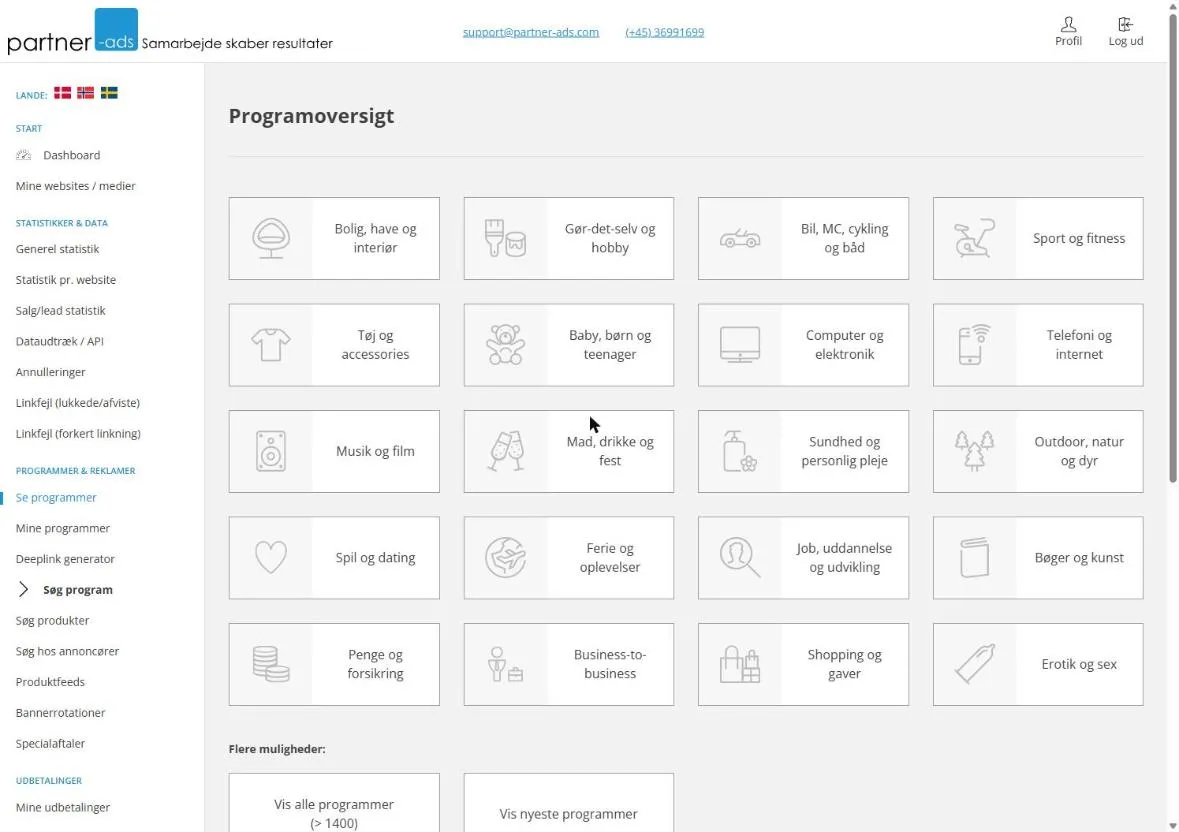Click the STATISTIKKER & DATA section label
Screen dimensions: 1179x832
pos(62,223)
